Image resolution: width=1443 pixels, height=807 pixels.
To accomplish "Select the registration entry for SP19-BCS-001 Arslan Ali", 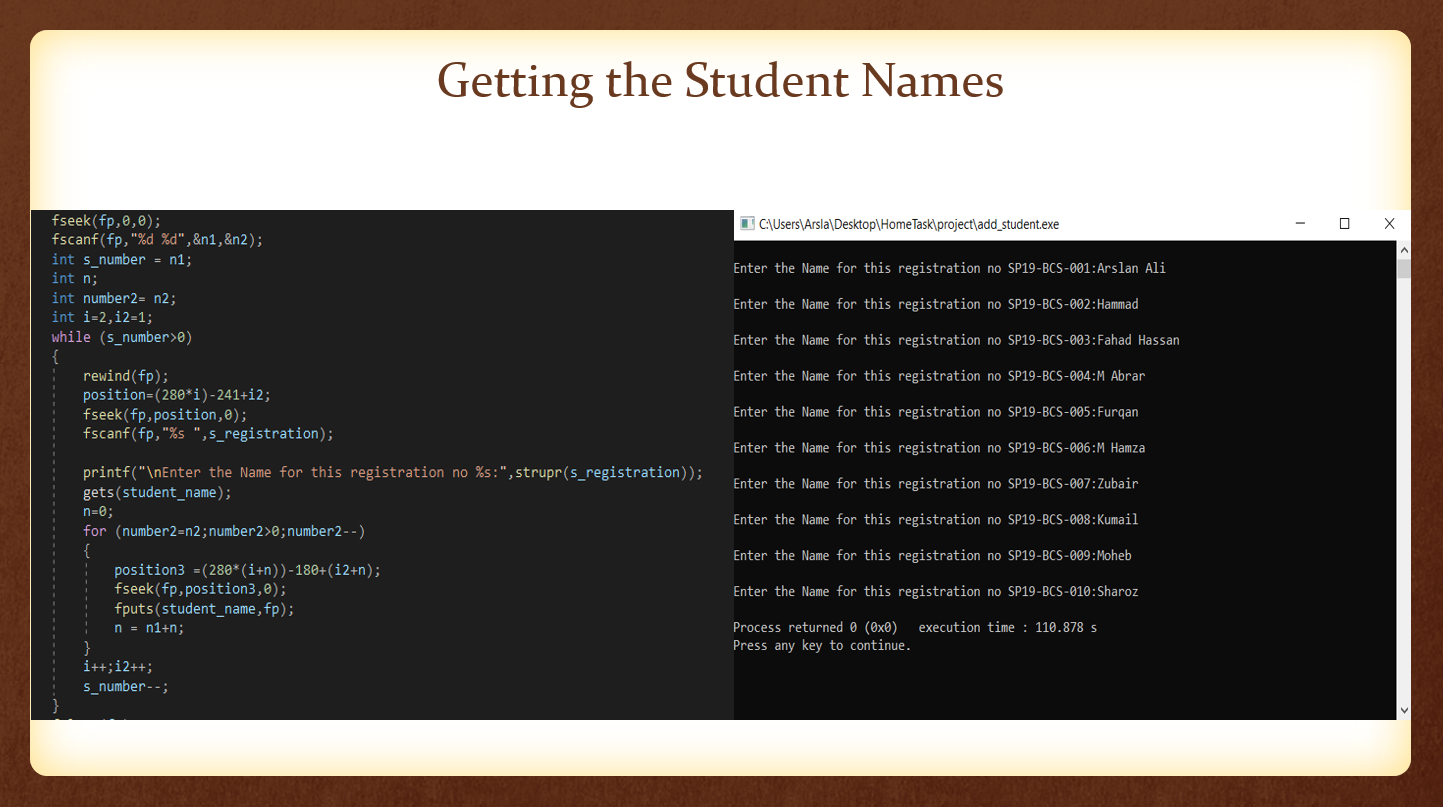I will pyautogui.click(x=950, y=268).
